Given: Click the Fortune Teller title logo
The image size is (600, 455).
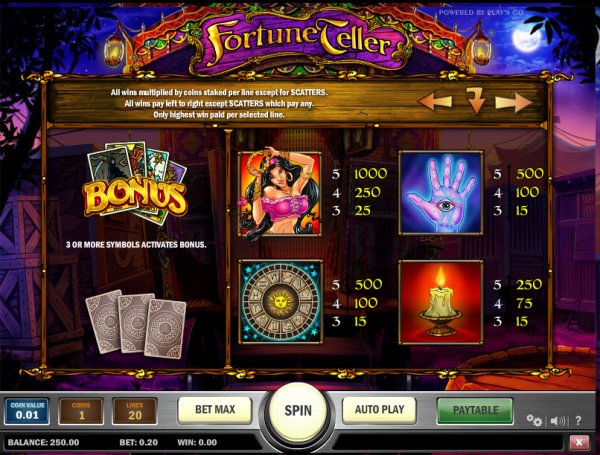Looking at the screenshot, I should 299,40.
